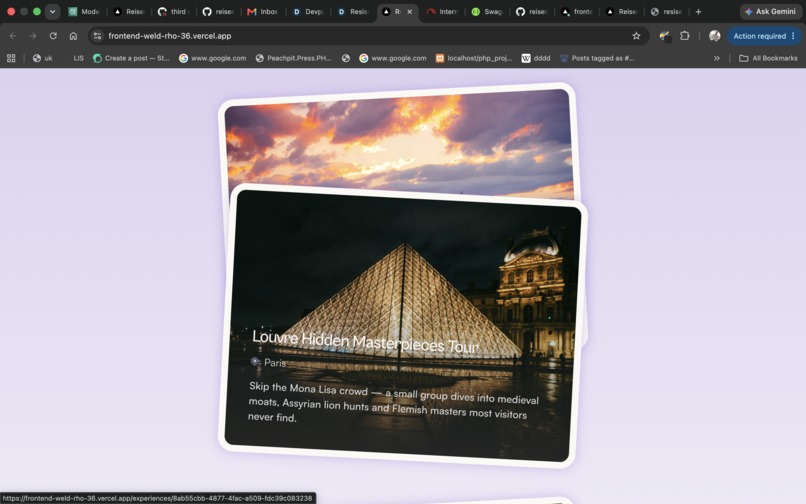Screen dimensions: 806x504
Task: Open Ask Gemini
Action: [x=770, y=11]
